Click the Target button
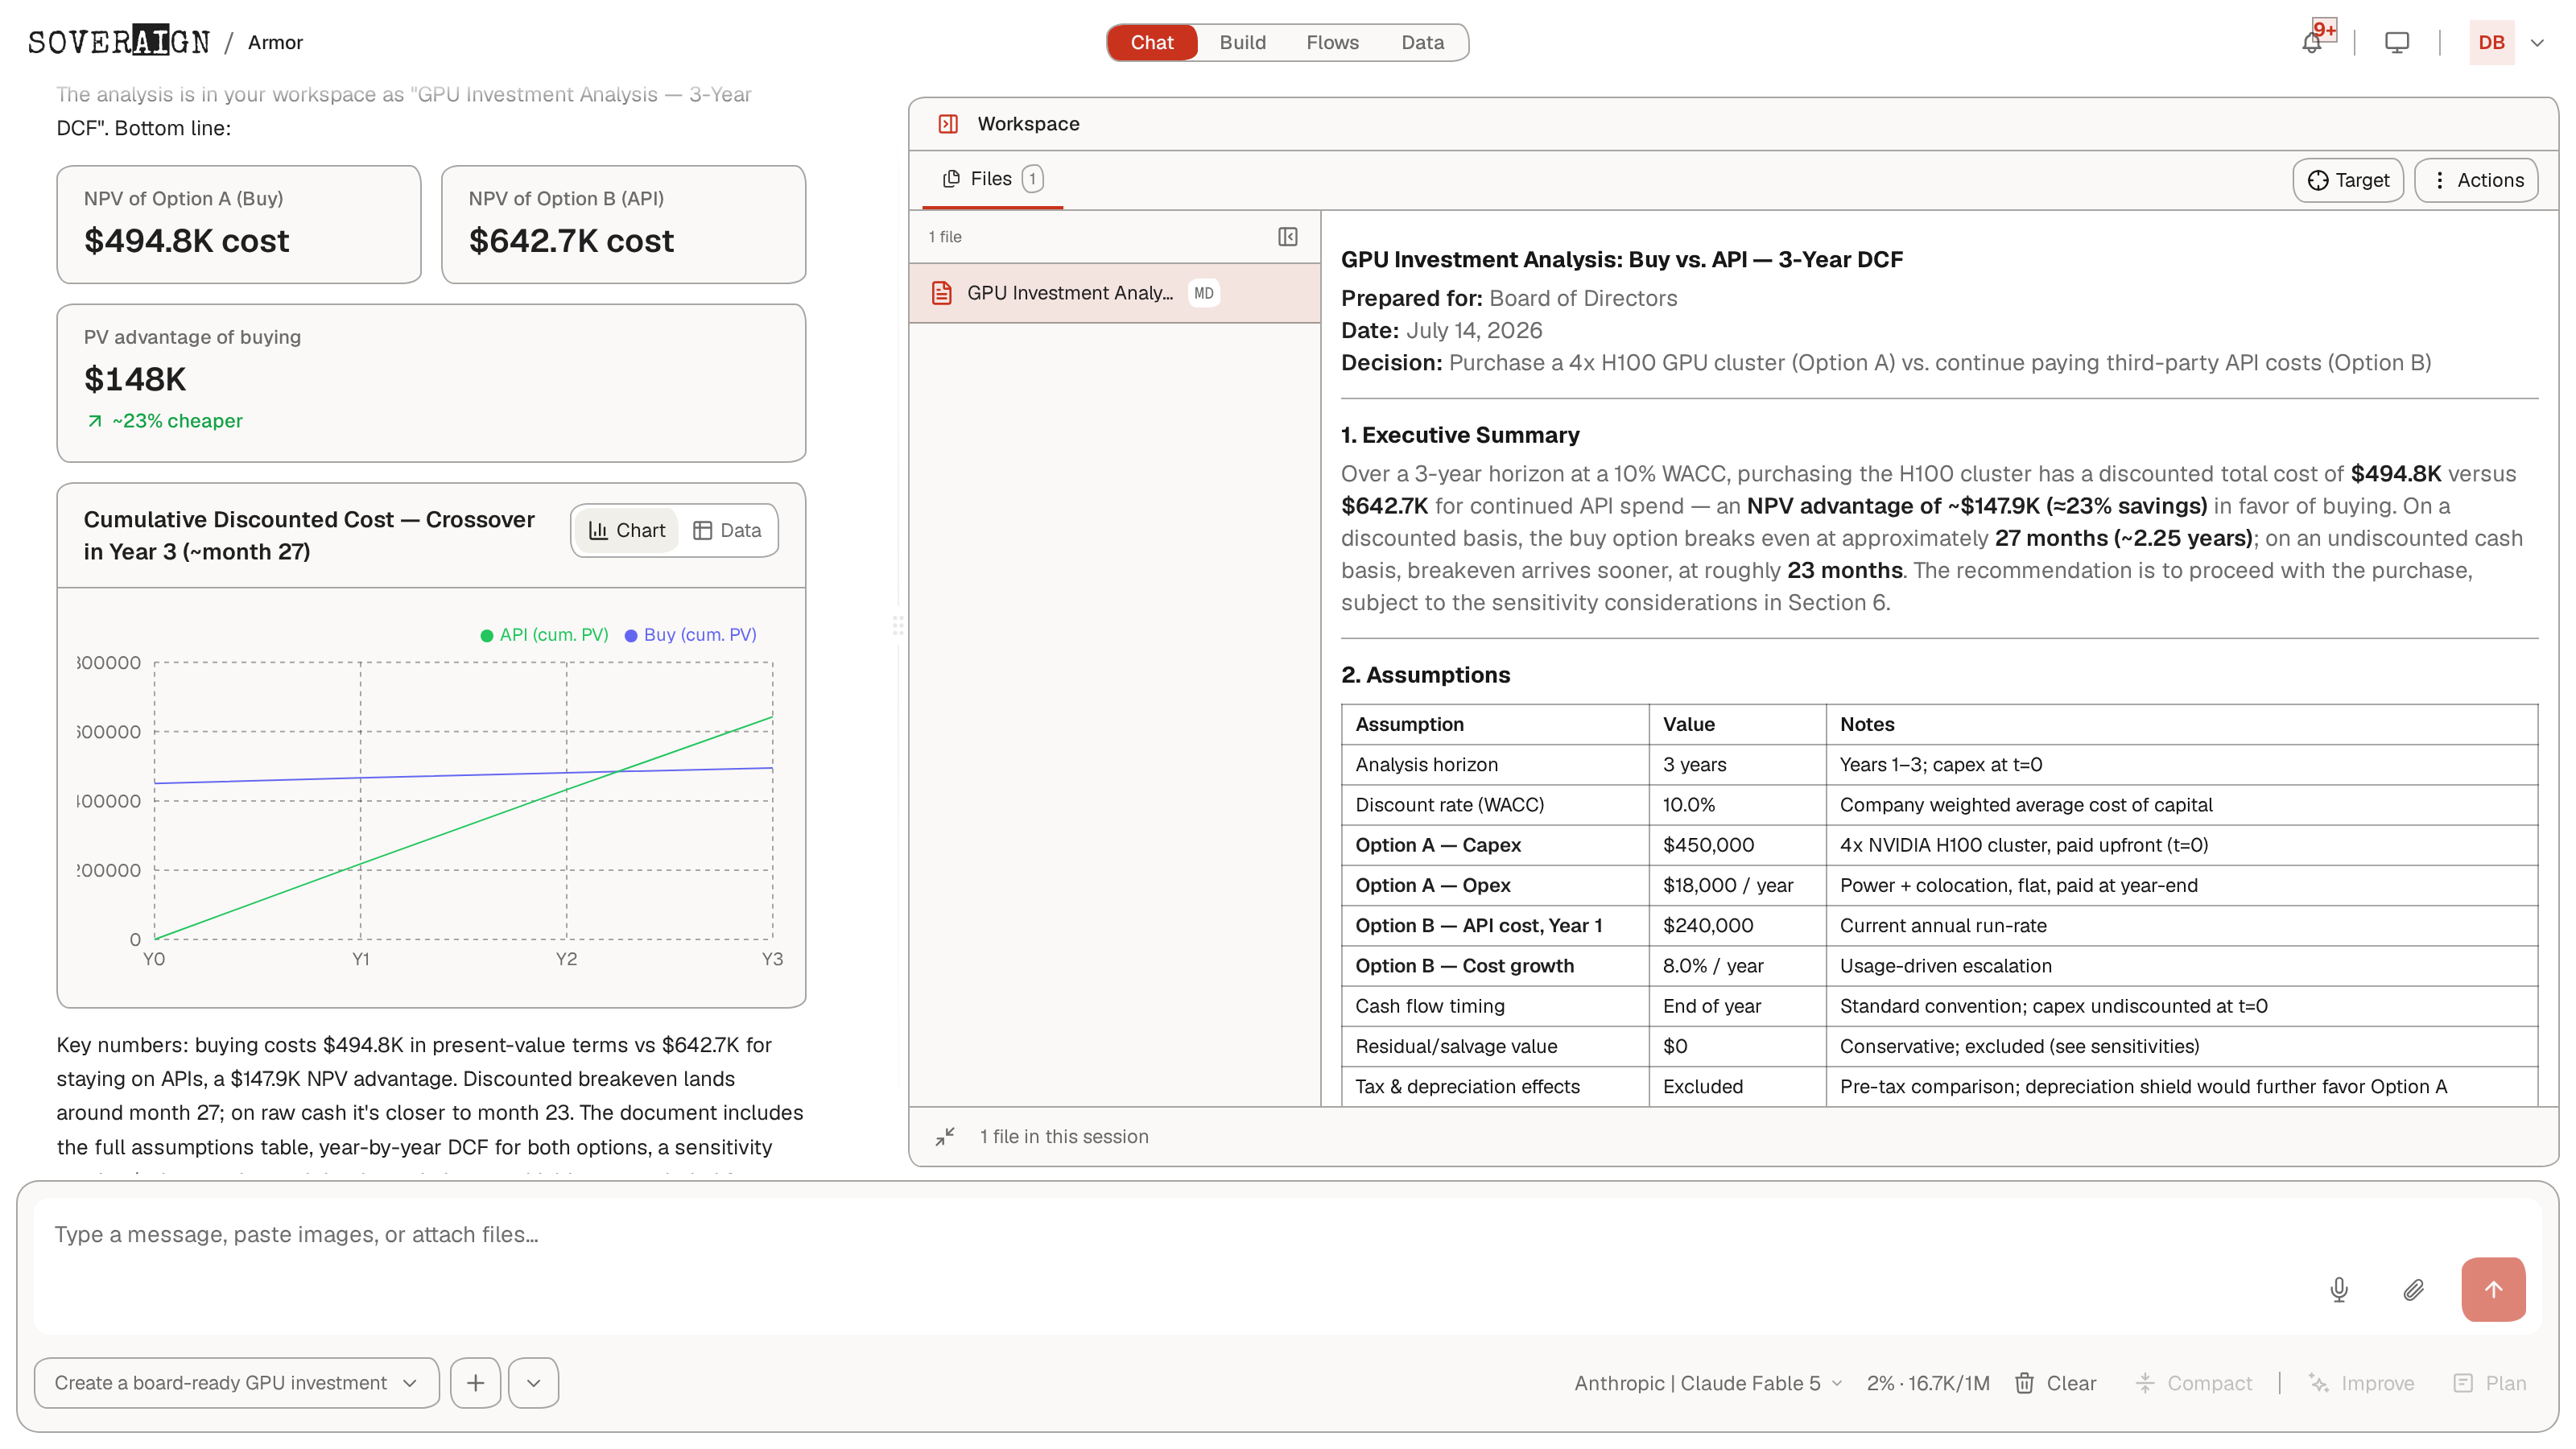This screenshot has height=1449, width=2576. coord(2347,180)
